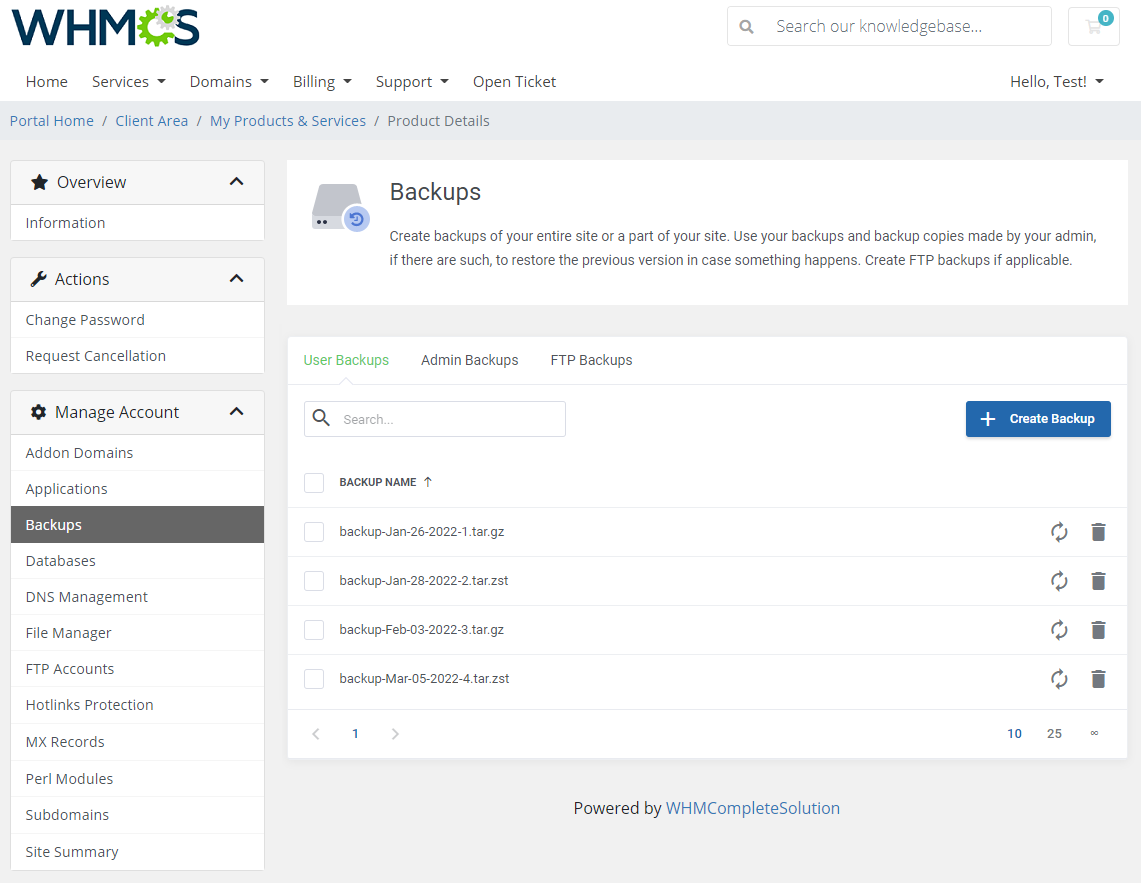Delete backup-Mar-05-2022-4.tar.zst using trash icon

pos(1098,679)
